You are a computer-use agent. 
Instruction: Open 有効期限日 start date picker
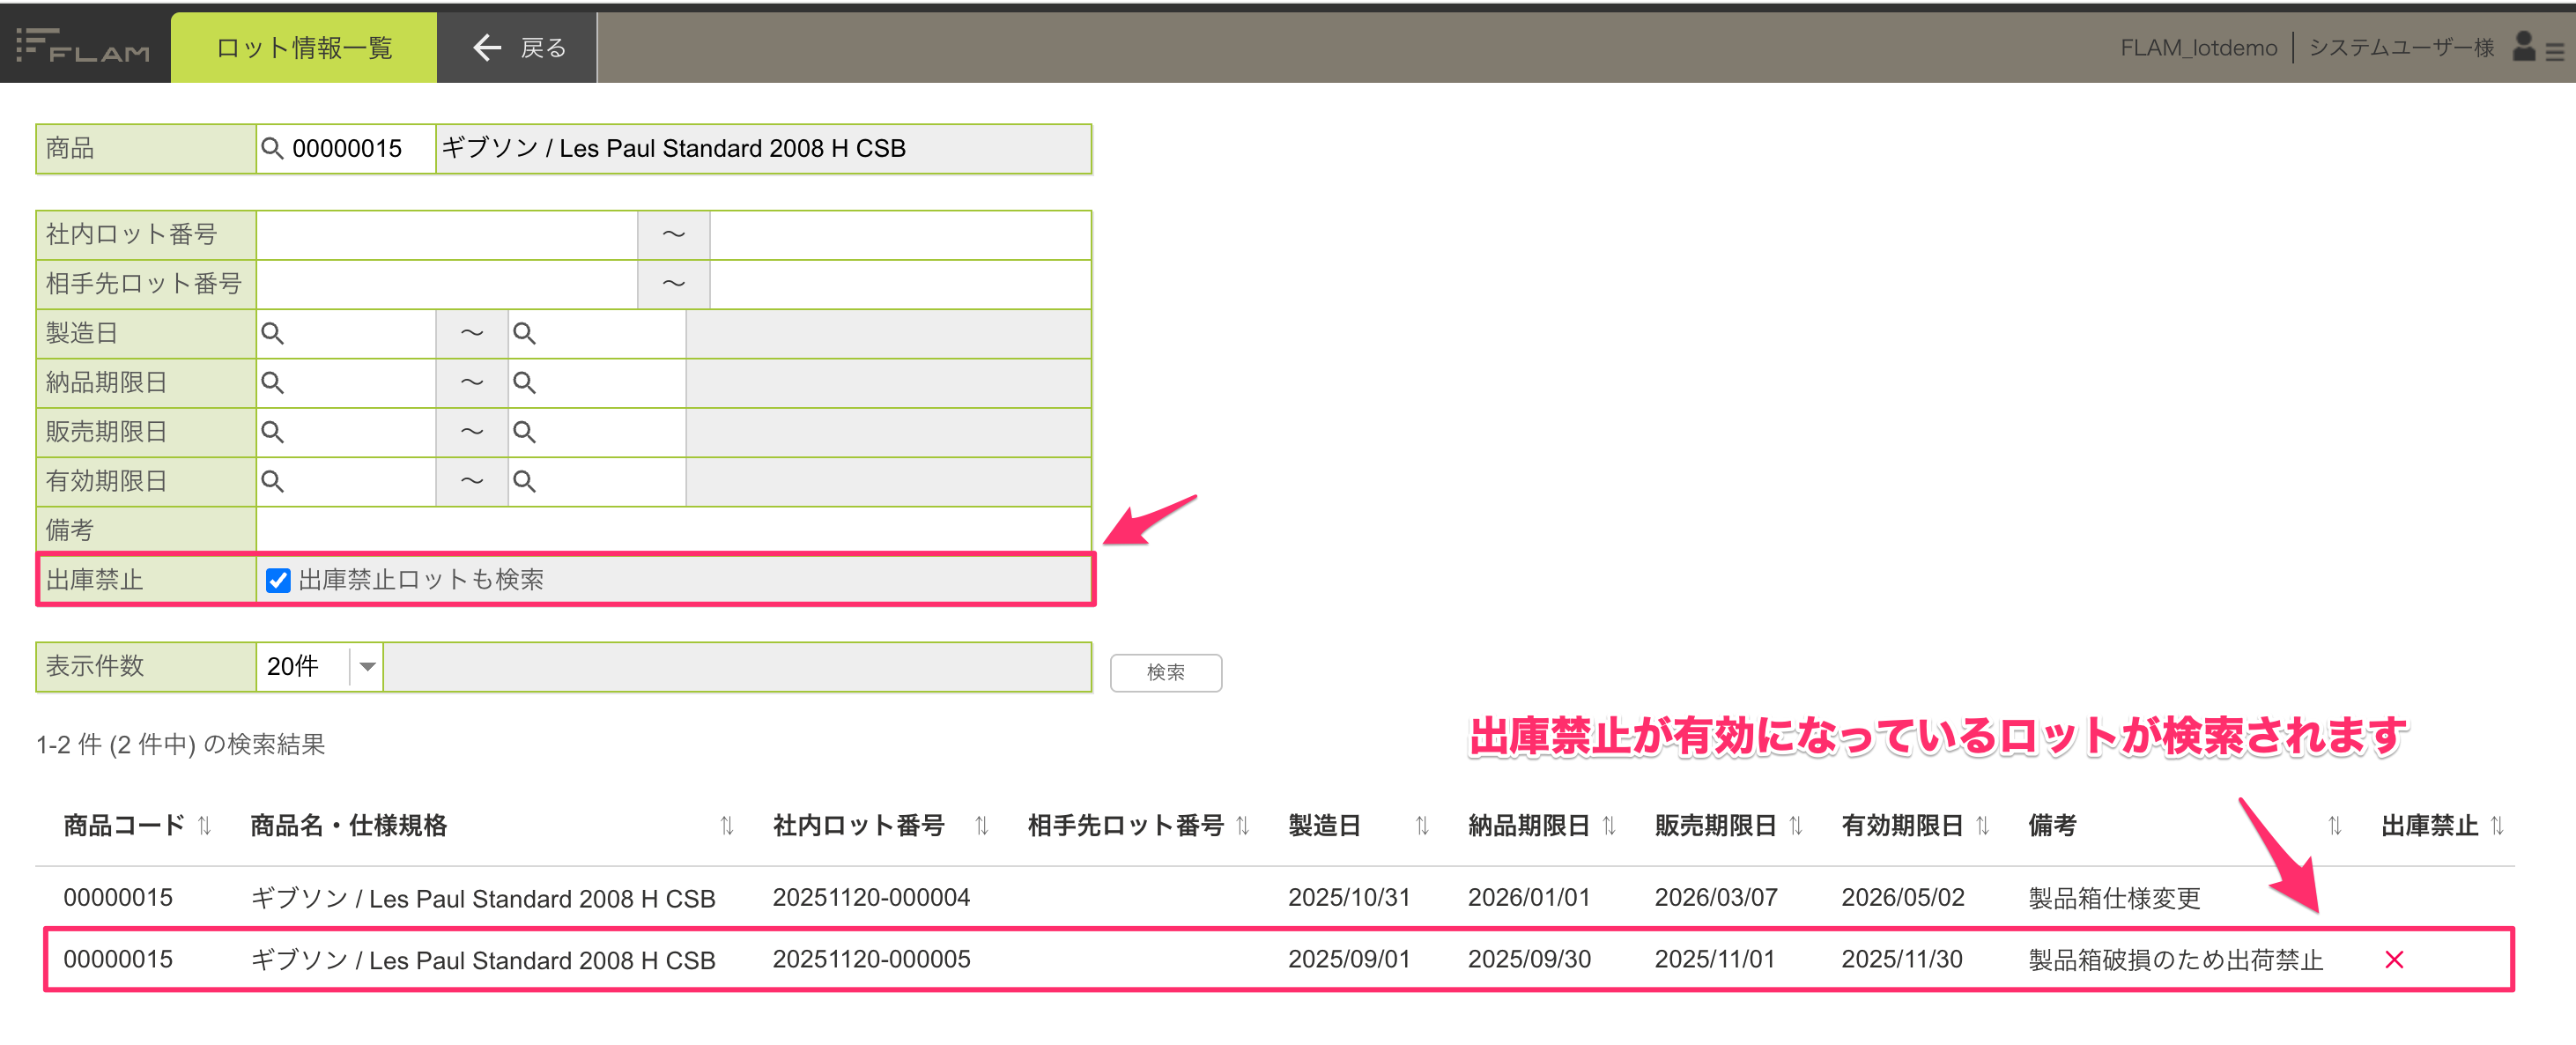(272, 481)
